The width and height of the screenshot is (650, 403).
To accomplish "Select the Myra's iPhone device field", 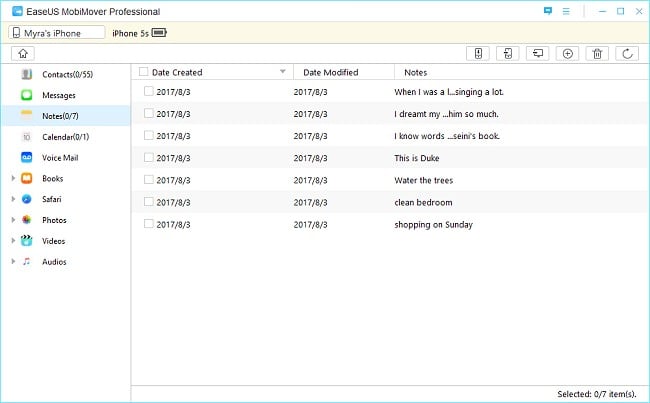I will pyautogui.click(x=56, y=32).
